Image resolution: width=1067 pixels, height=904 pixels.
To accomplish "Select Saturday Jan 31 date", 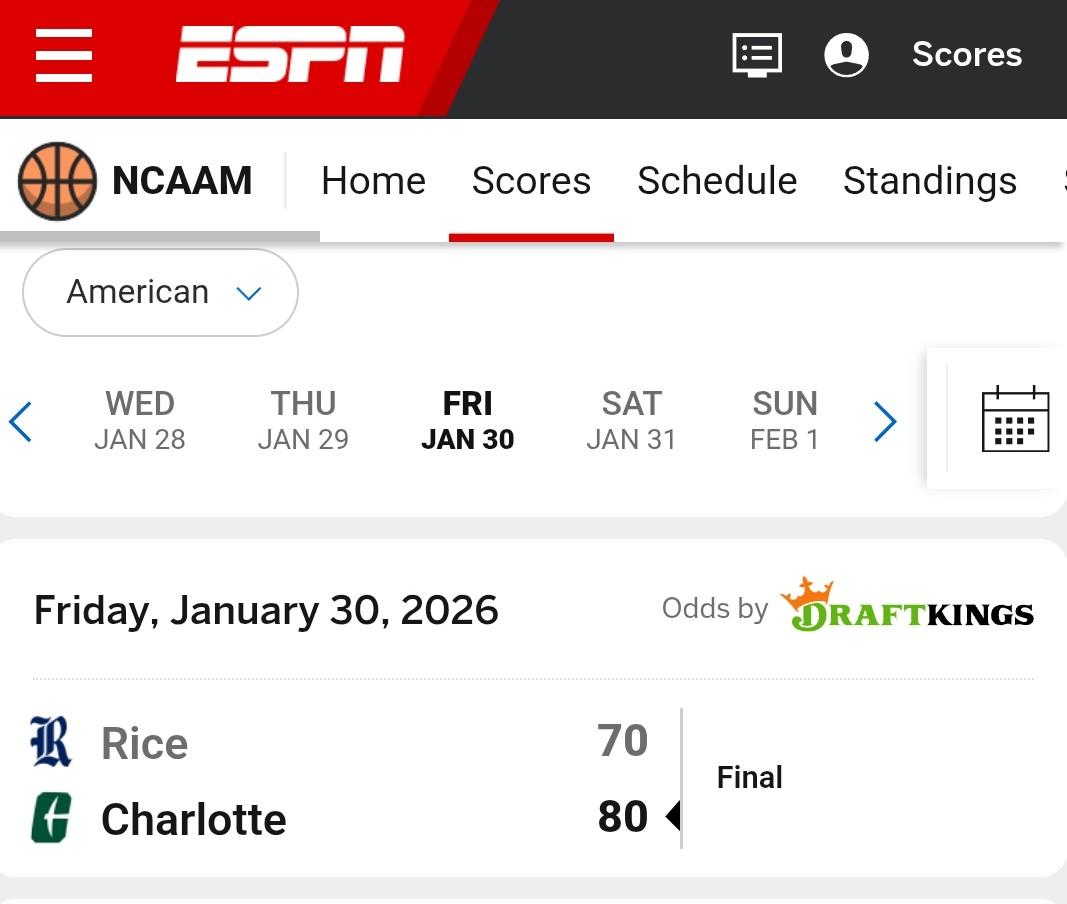I will 631,421.
